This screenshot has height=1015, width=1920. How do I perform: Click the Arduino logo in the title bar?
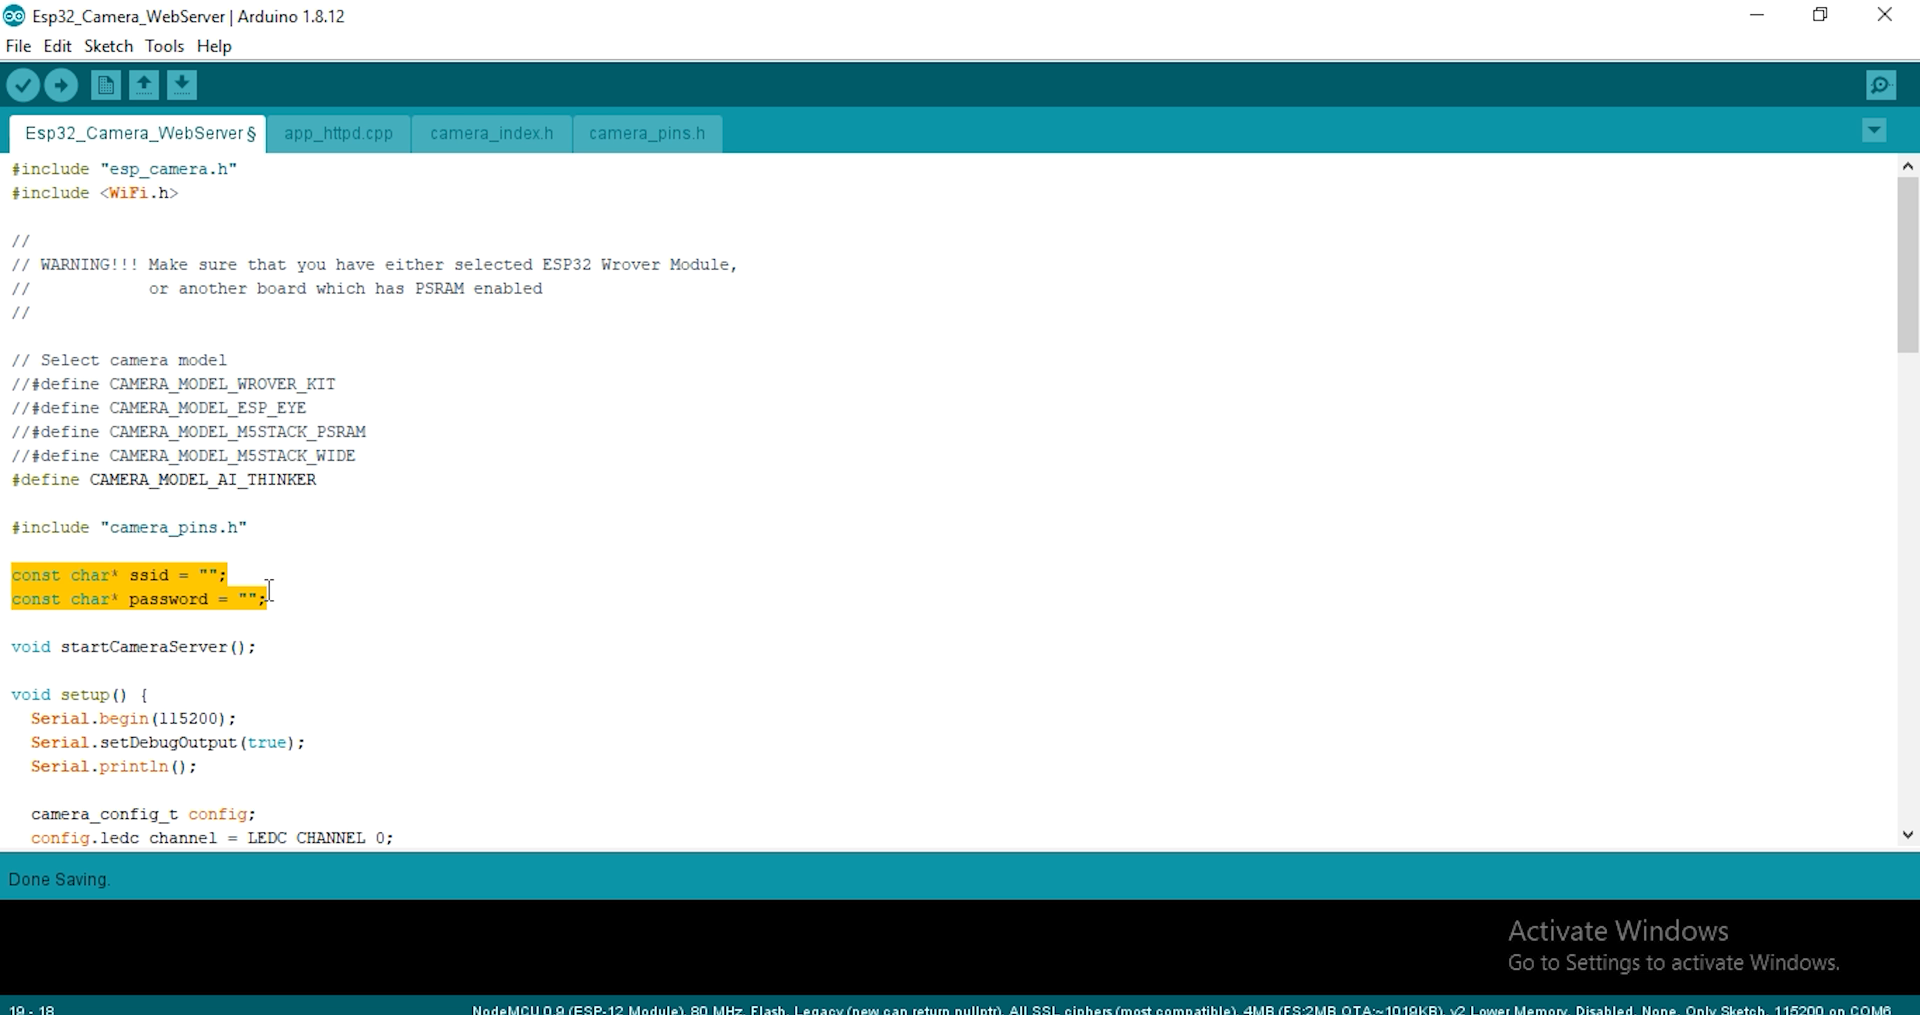(x=14, y=16)
